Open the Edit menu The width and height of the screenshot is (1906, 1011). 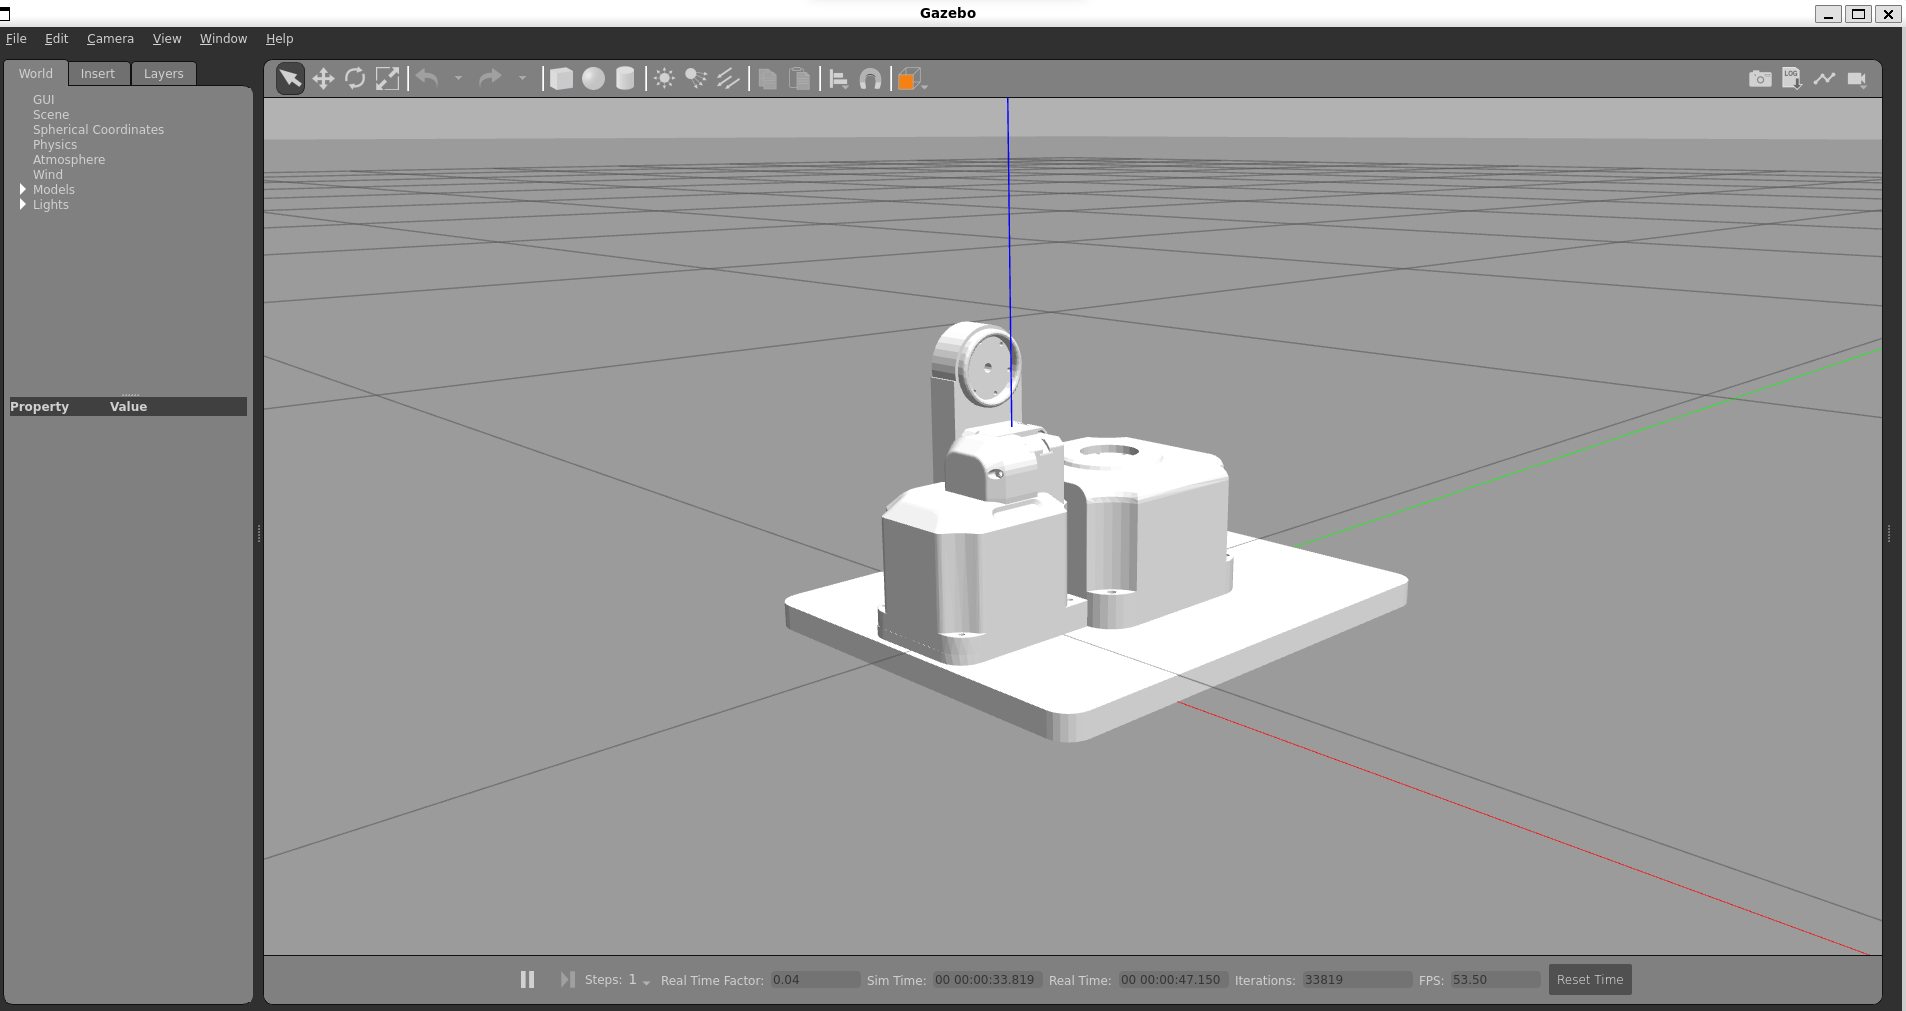pos(56,39)
